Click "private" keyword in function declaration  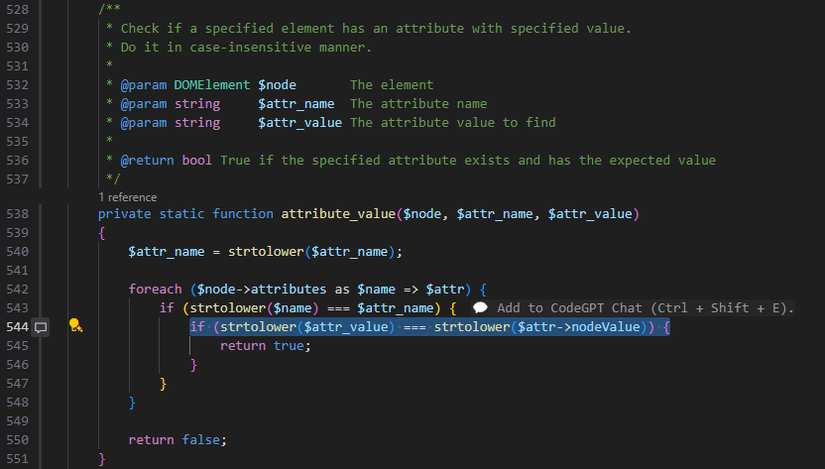click(x=125, y=214)
